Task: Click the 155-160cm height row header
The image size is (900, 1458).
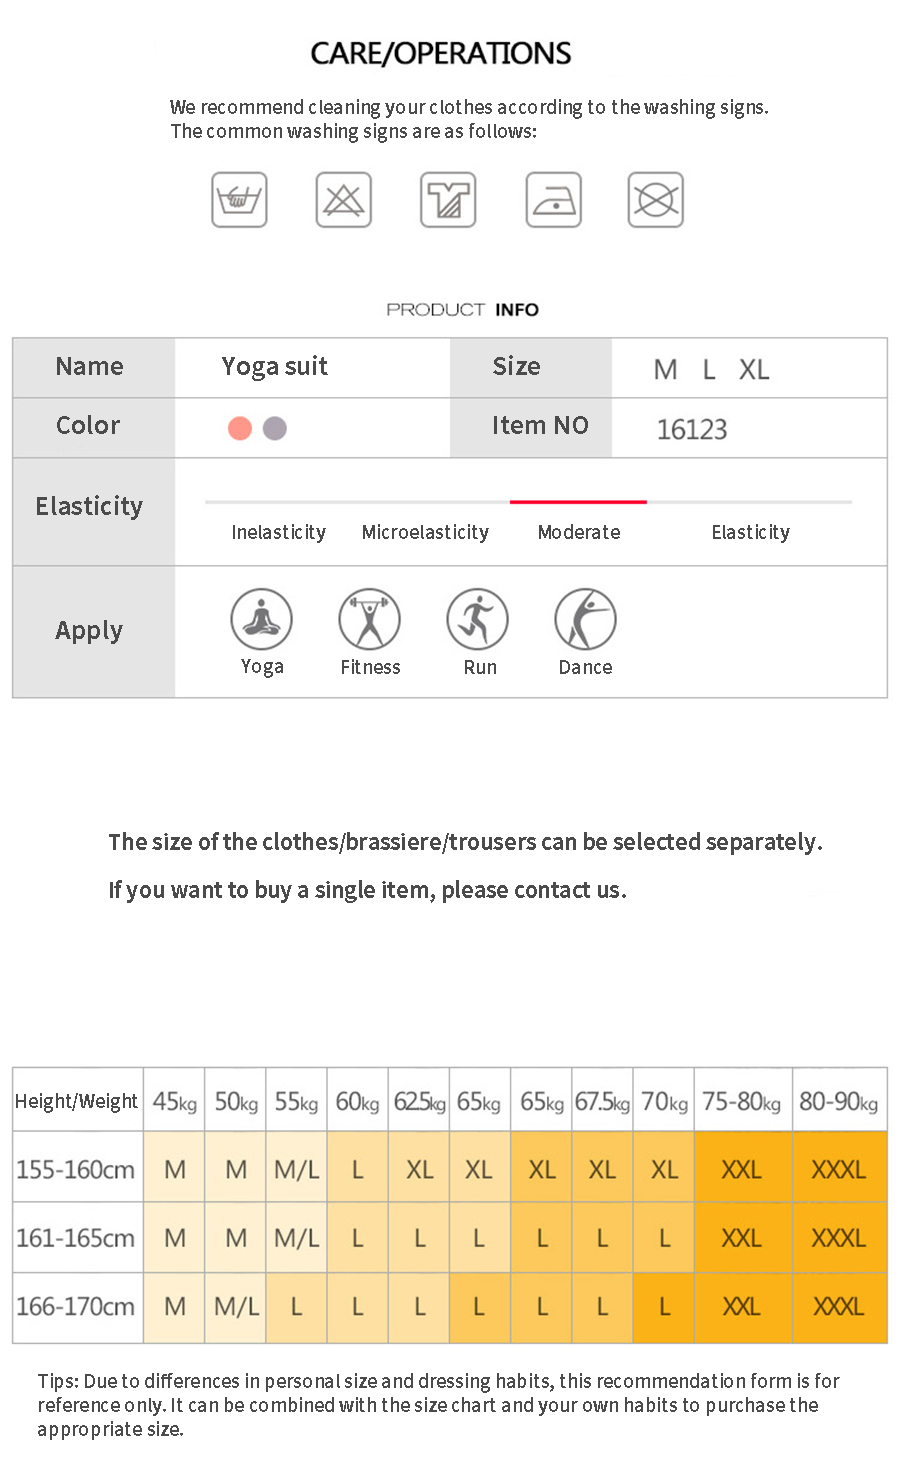Action: [76, 1169]
